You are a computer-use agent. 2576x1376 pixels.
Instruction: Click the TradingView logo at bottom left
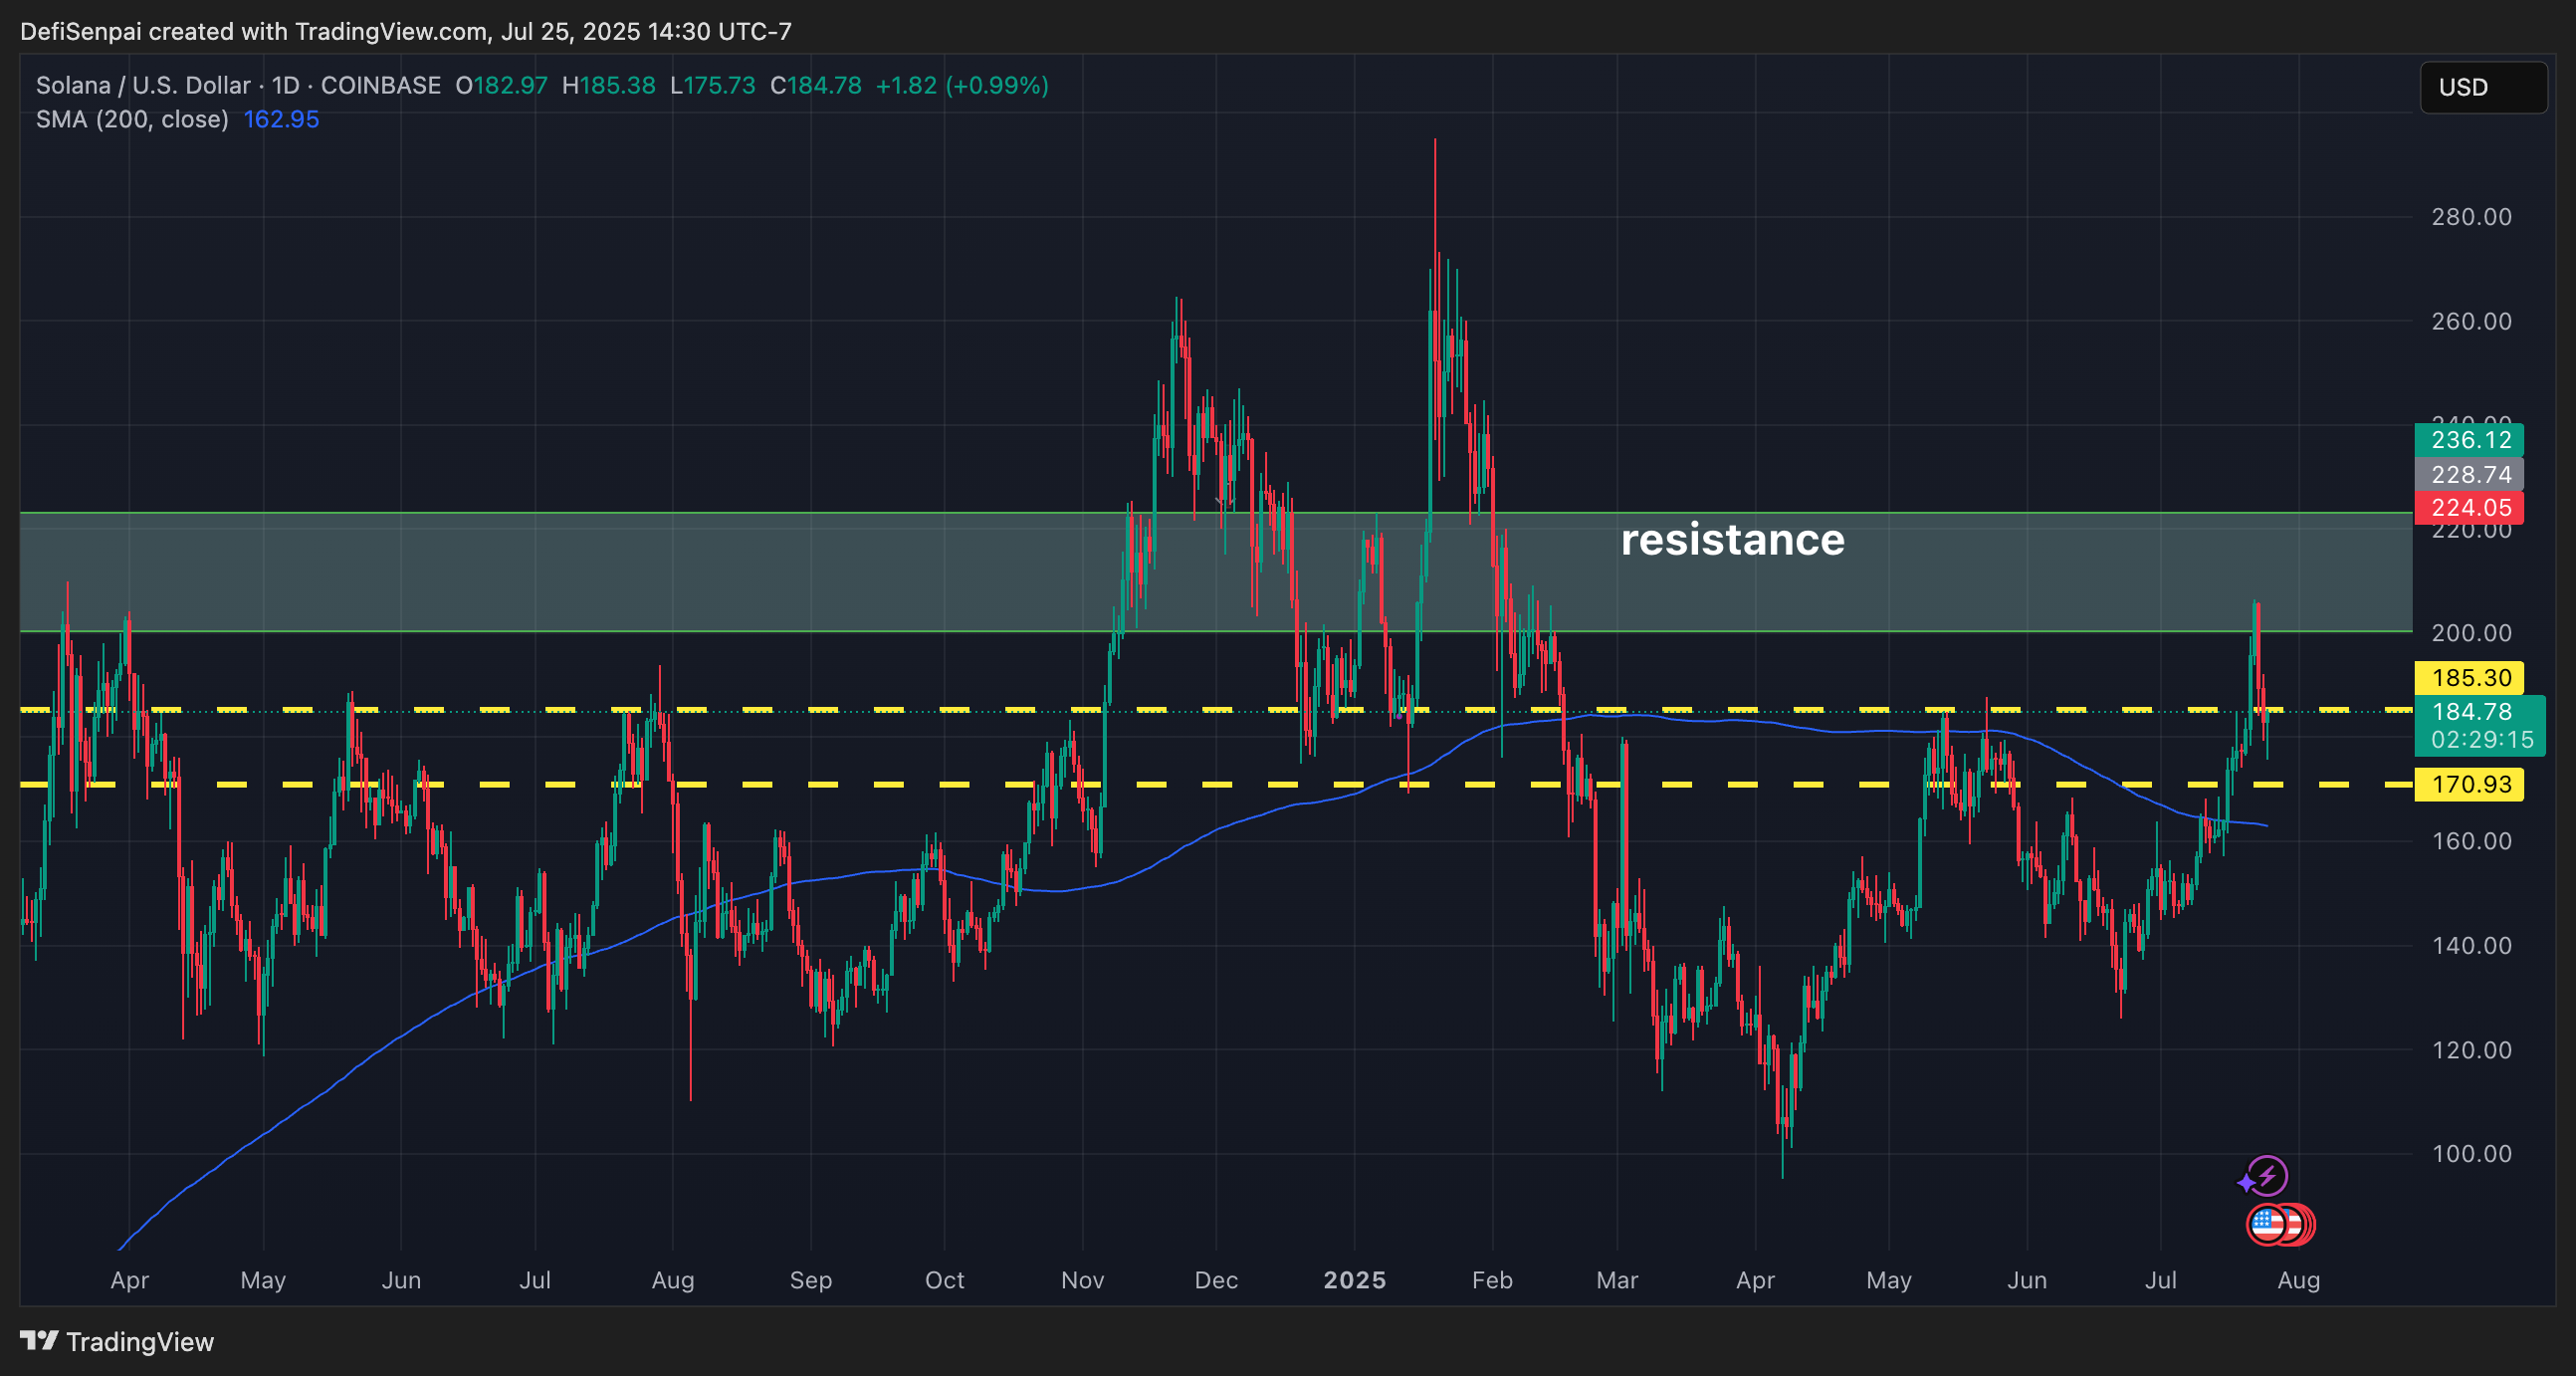tap(117, 1341)
